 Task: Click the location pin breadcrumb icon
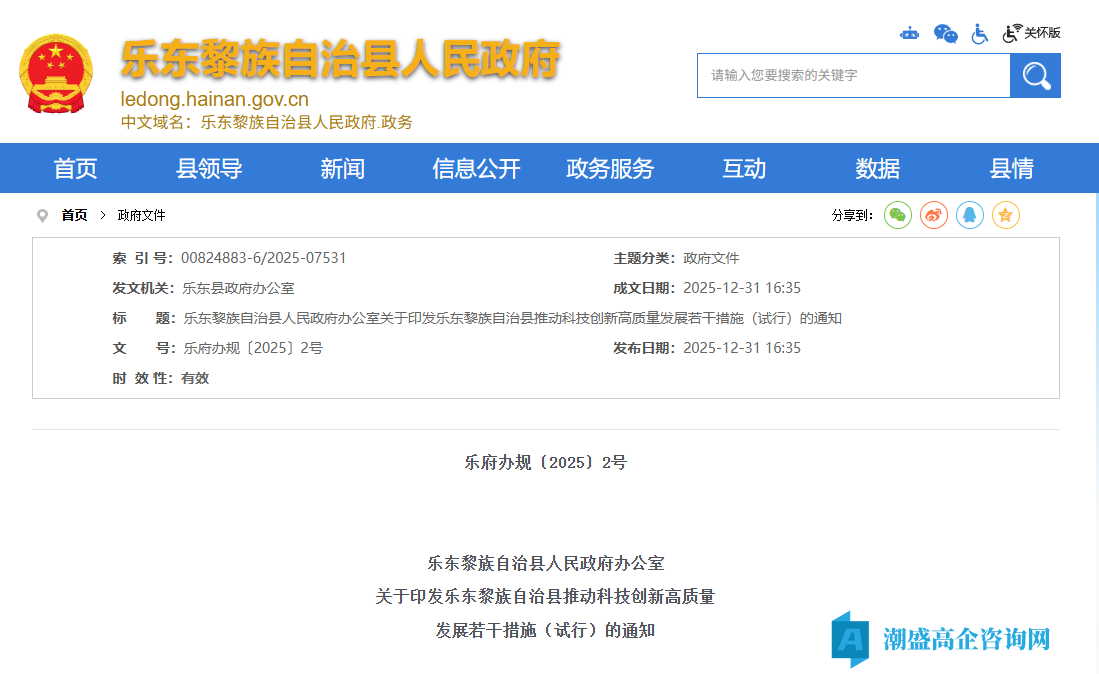pyautogui.click(x=42, y=215)
